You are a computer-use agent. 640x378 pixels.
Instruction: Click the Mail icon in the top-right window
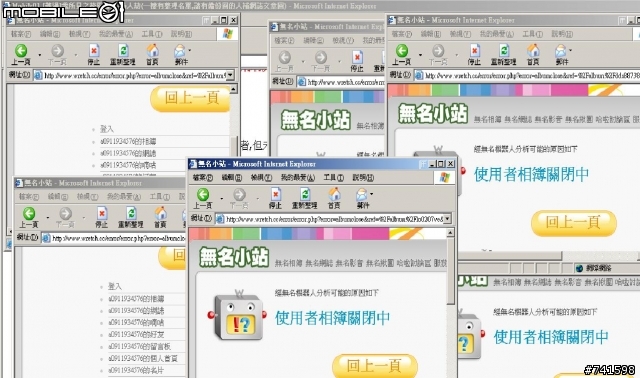[561, 51]
